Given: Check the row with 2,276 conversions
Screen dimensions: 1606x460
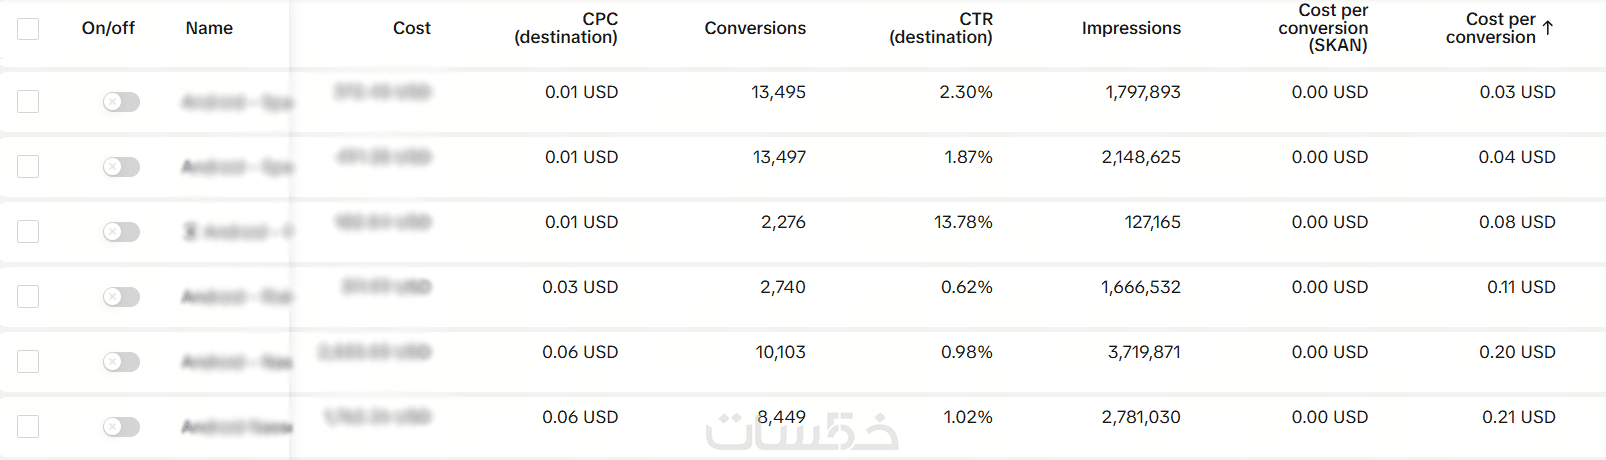Looking at the screenshot, I should (28, 231).
